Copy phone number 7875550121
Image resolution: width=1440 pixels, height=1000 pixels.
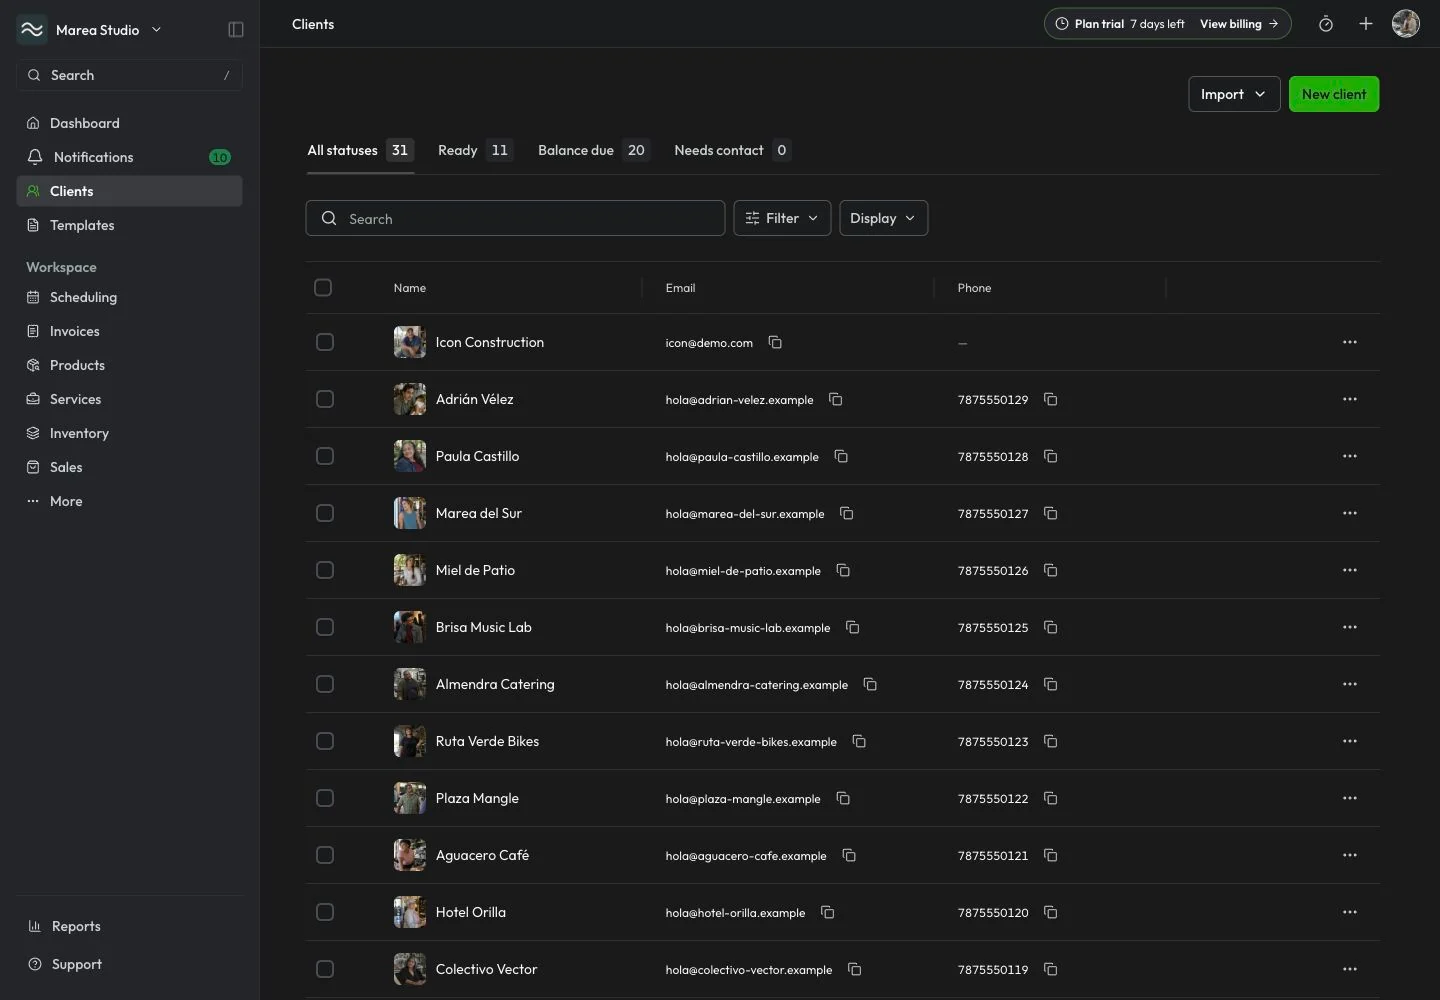(1051, 855)
